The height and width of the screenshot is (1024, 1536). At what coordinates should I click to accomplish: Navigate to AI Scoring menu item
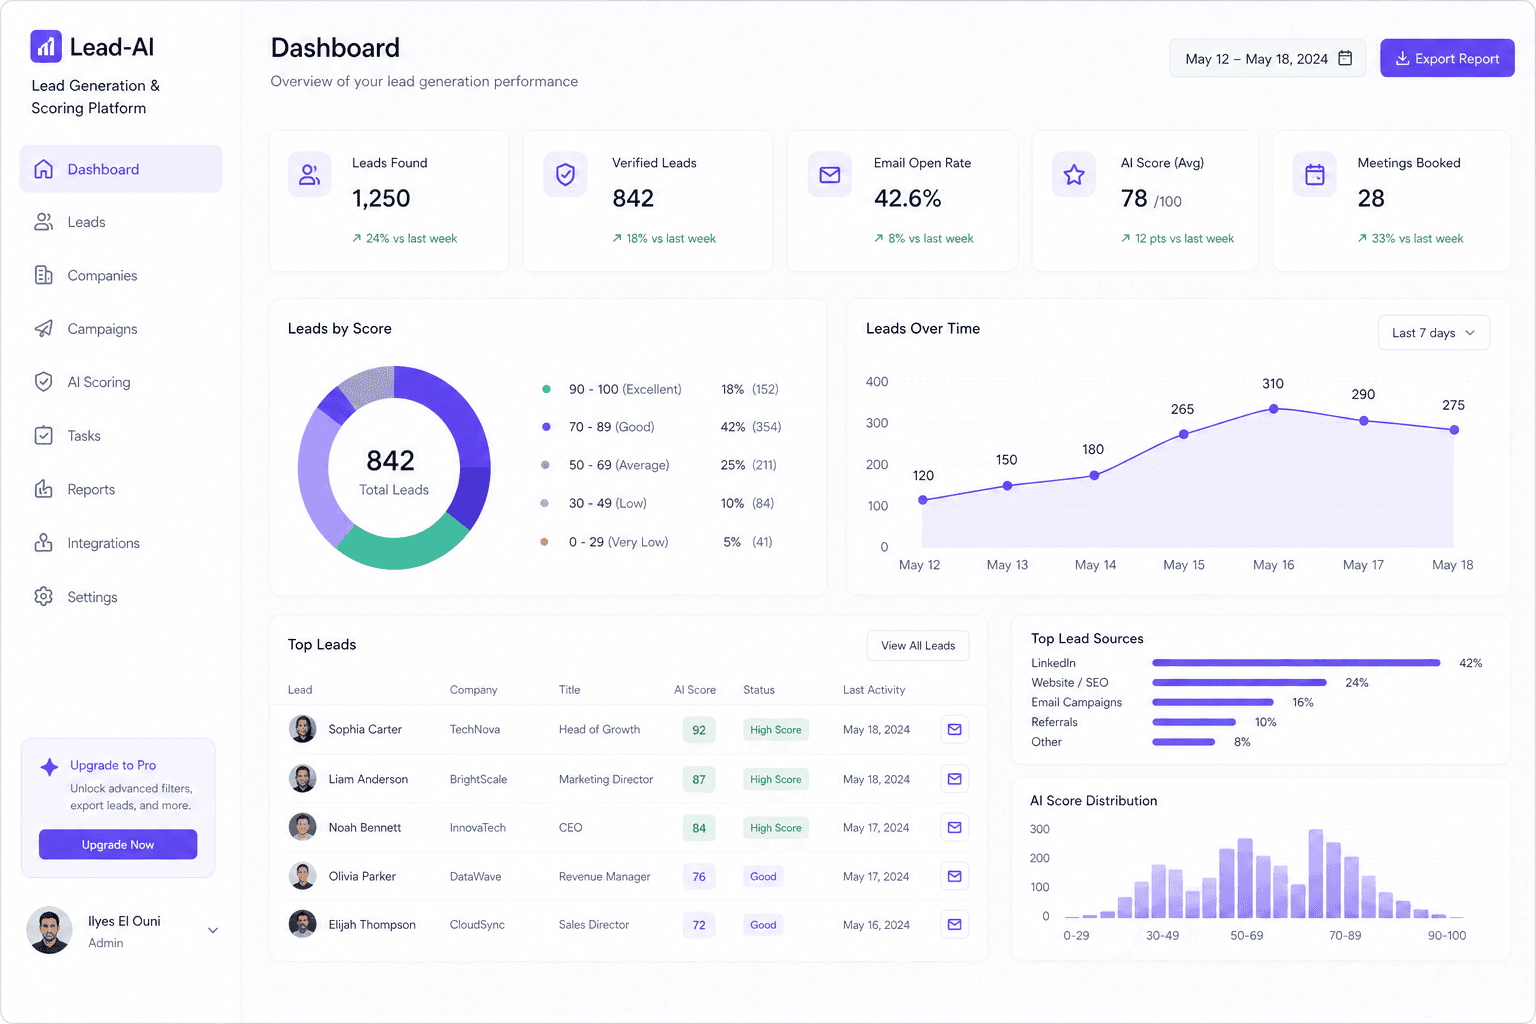point(121,382)
